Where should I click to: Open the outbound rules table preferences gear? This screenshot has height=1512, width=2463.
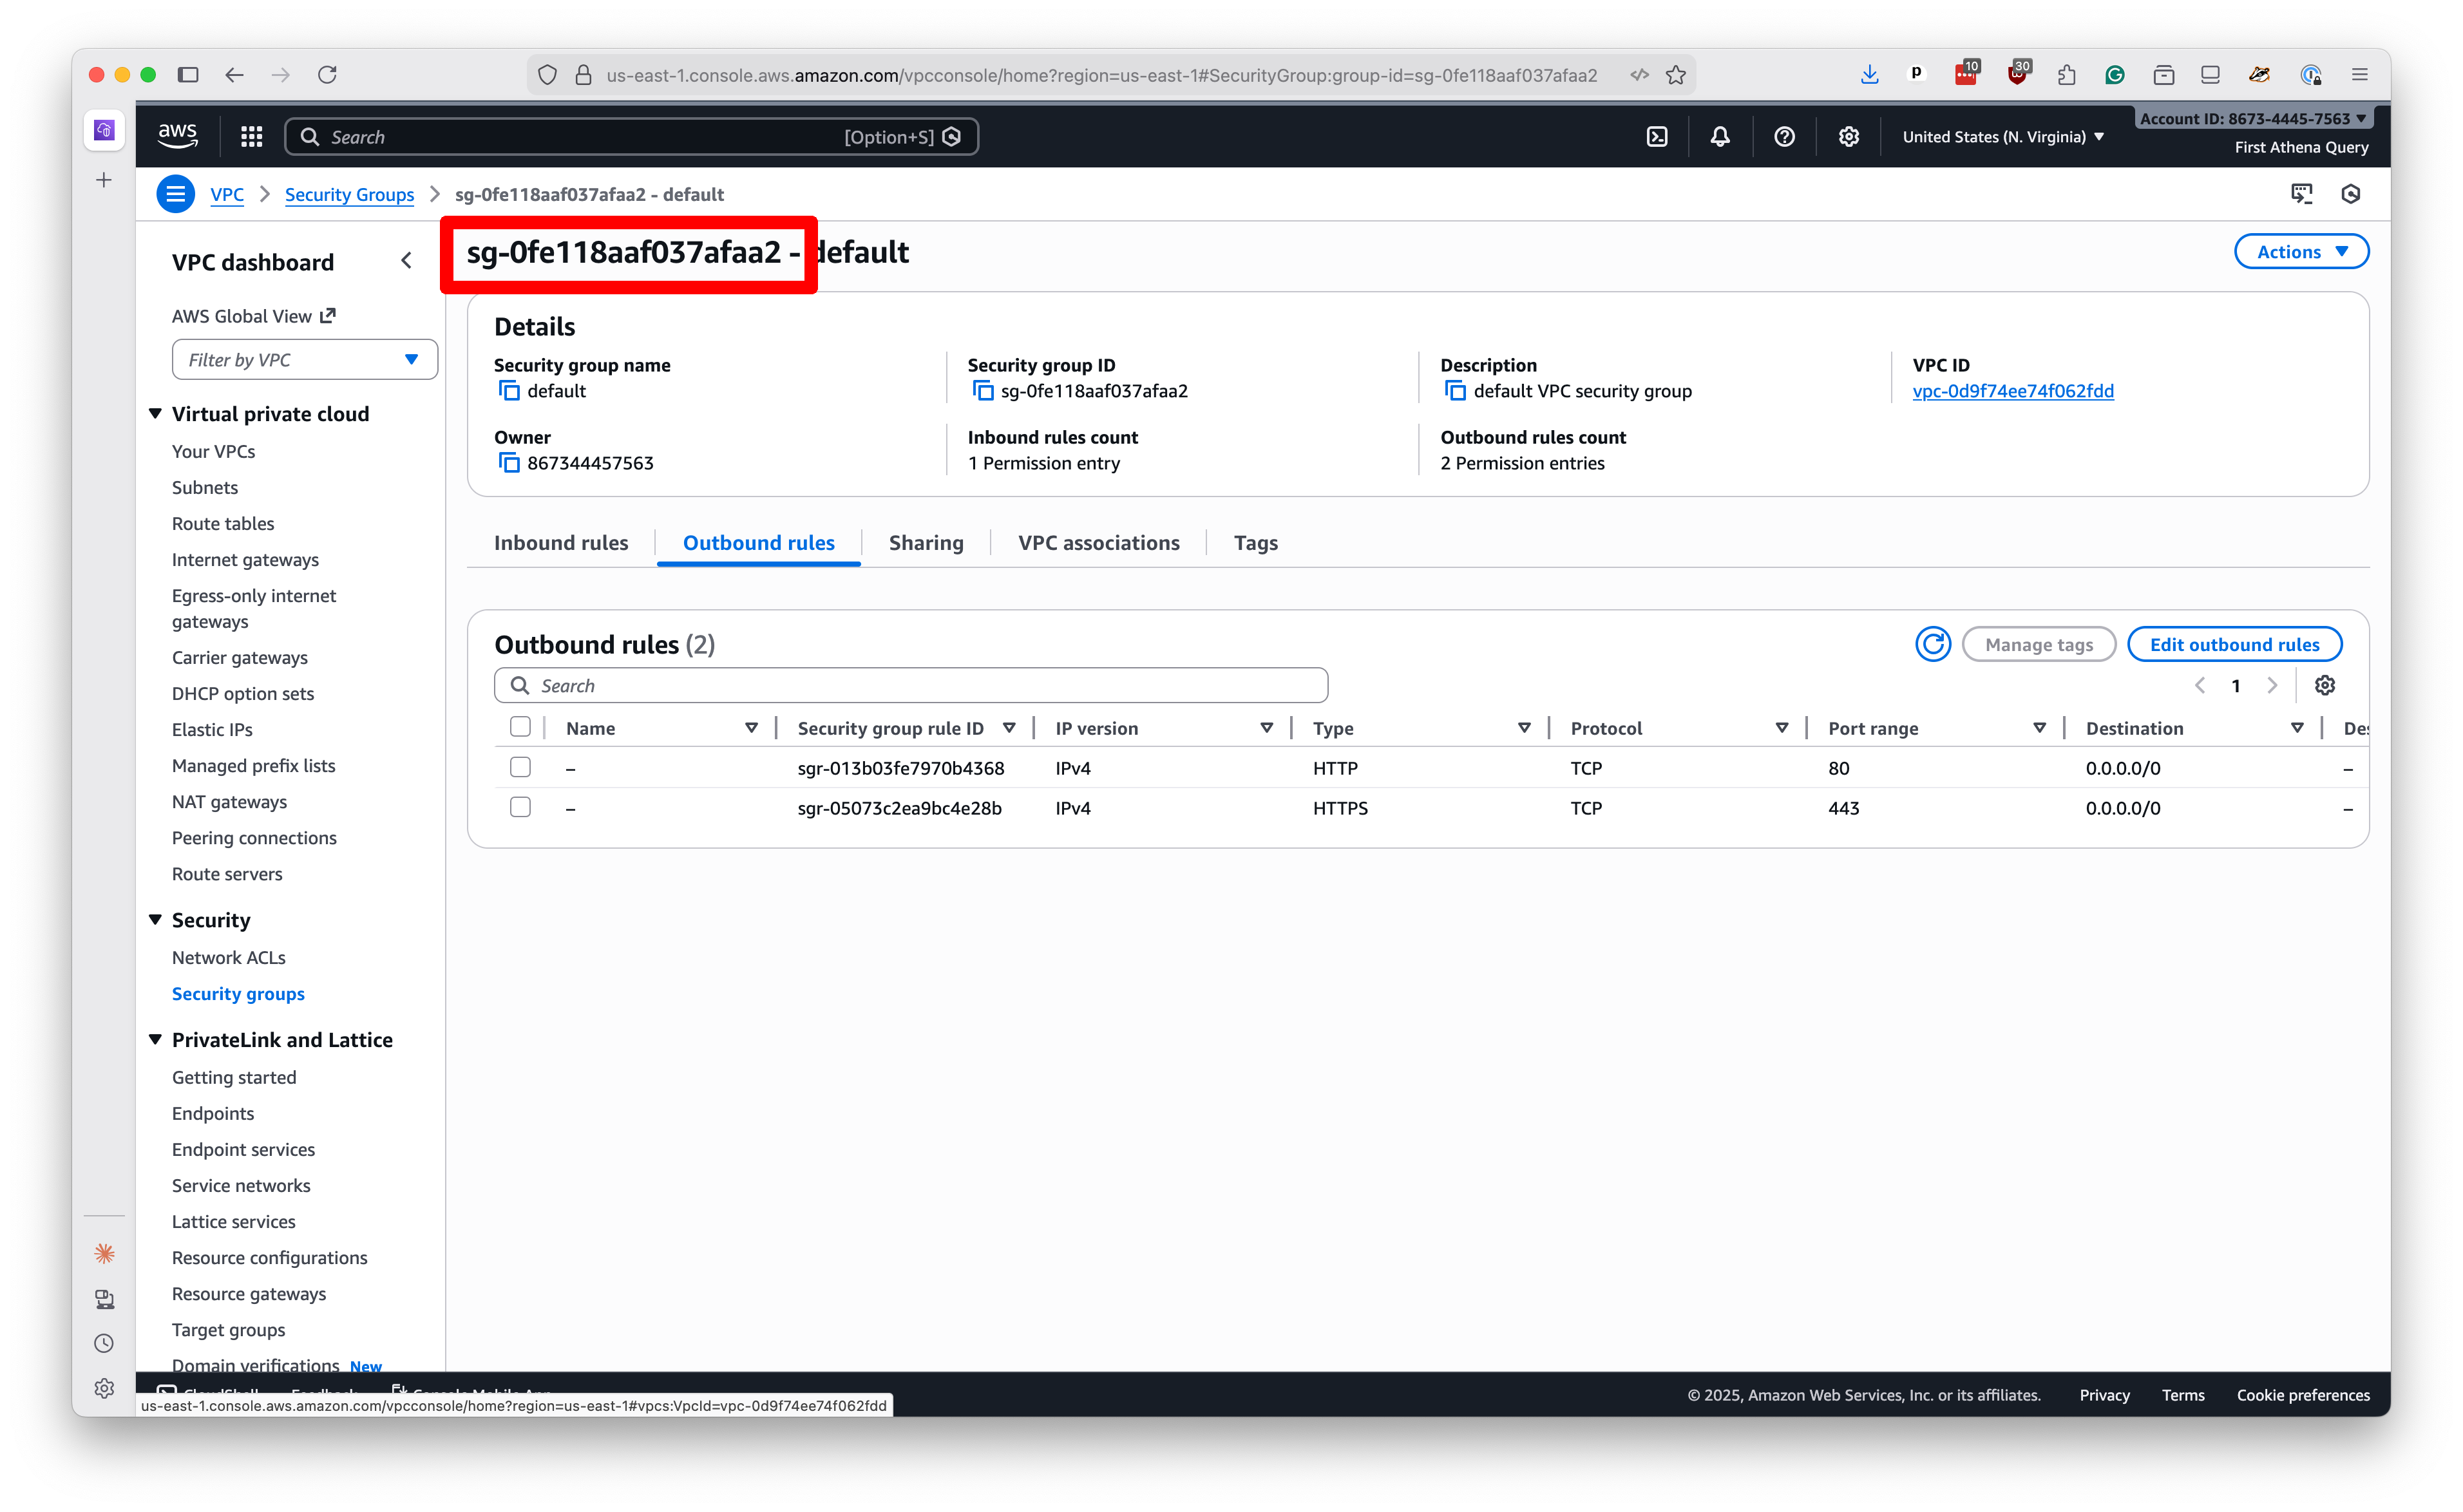(2325, 685)
